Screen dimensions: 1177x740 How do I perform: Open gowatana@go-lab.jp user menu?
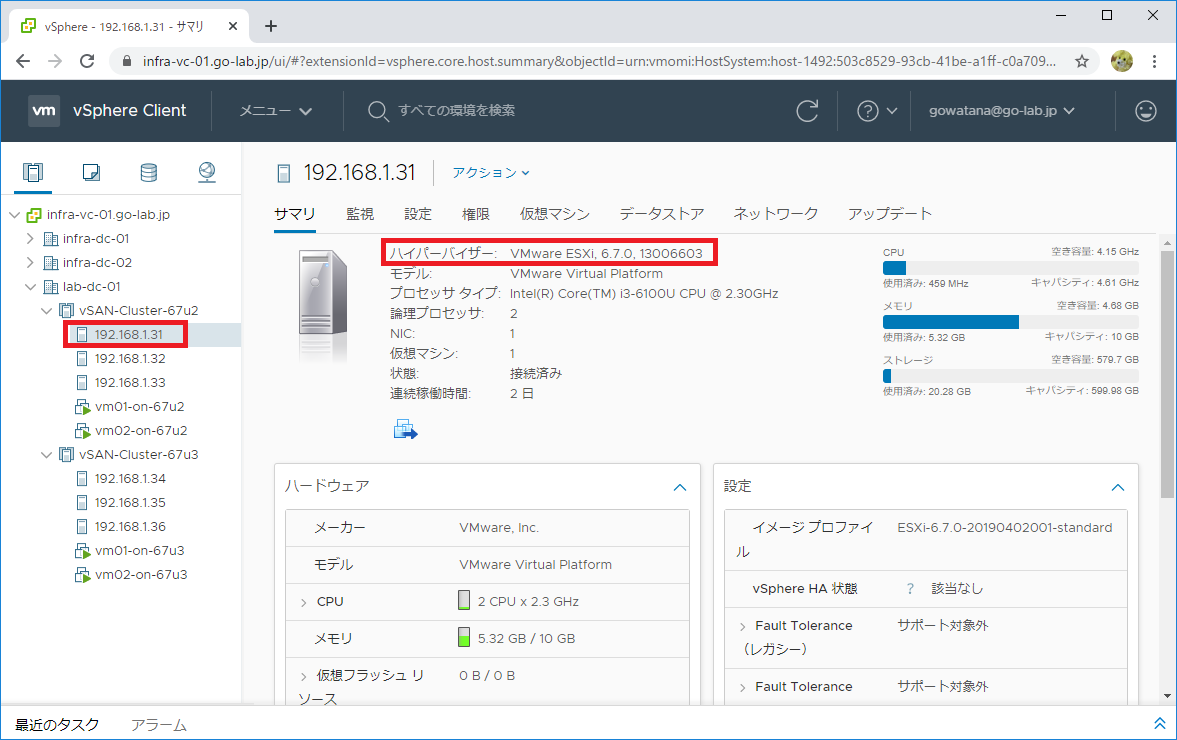point(1002,111)
